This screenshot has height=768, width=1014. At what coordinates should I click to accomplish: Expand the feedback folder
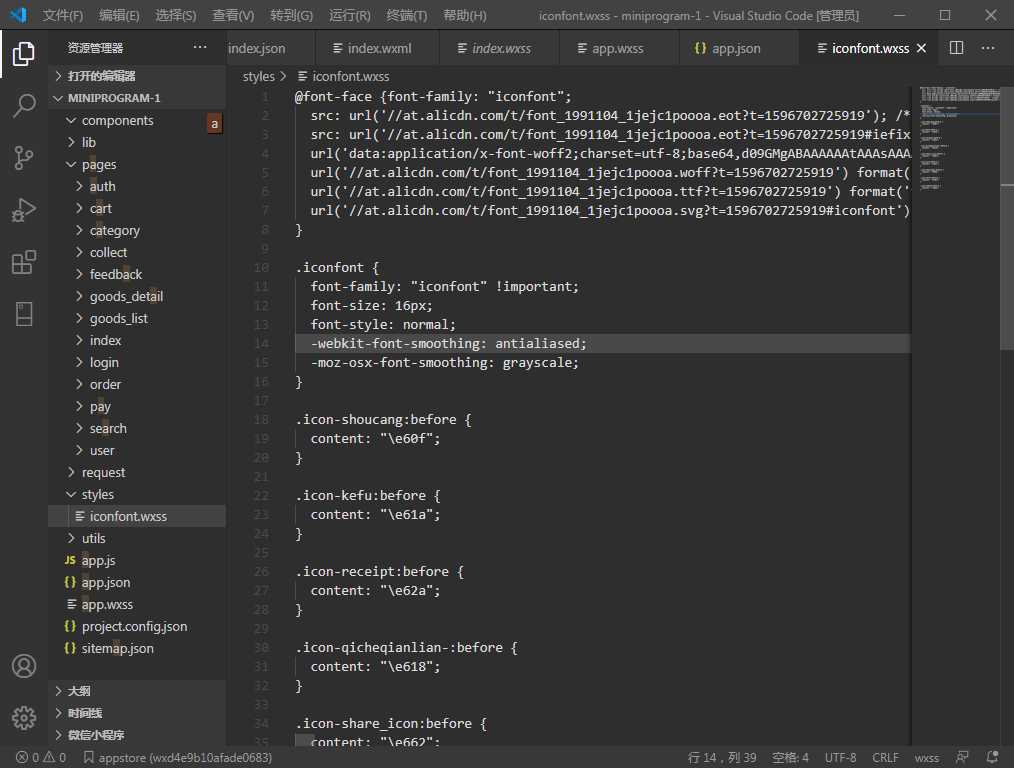[x=137, y=274]
